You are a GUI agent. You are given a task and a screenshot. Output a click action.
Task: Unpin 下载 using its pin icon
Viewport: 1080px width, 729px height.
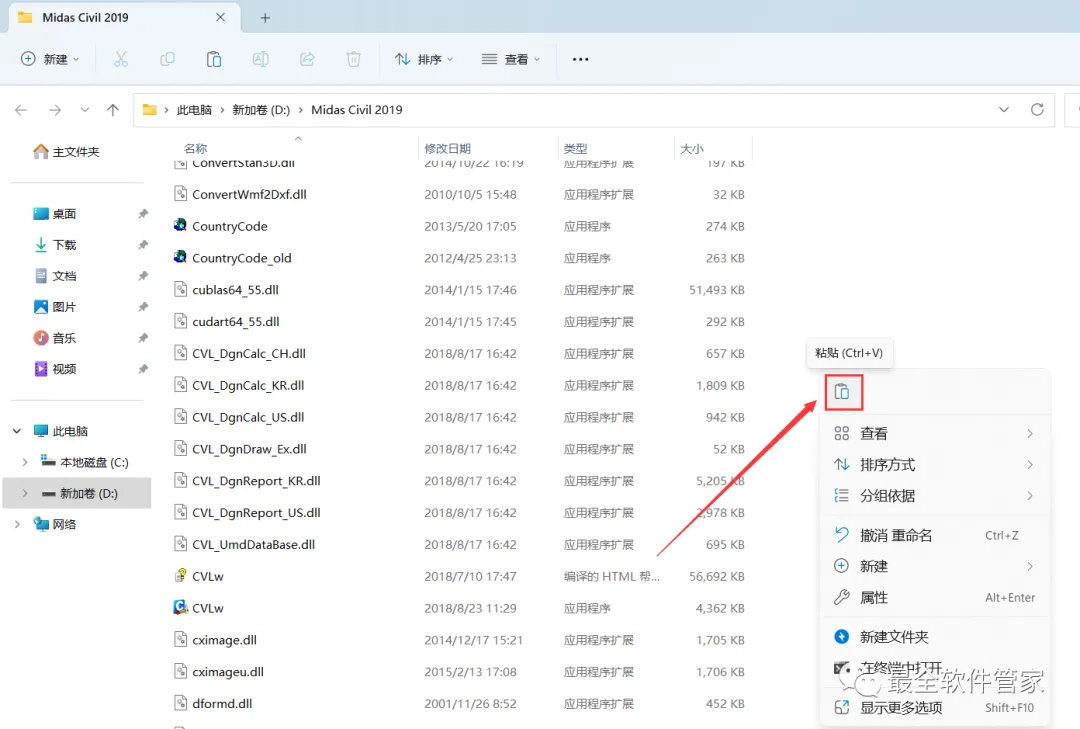pyautogui.click(x=143, y=245)
